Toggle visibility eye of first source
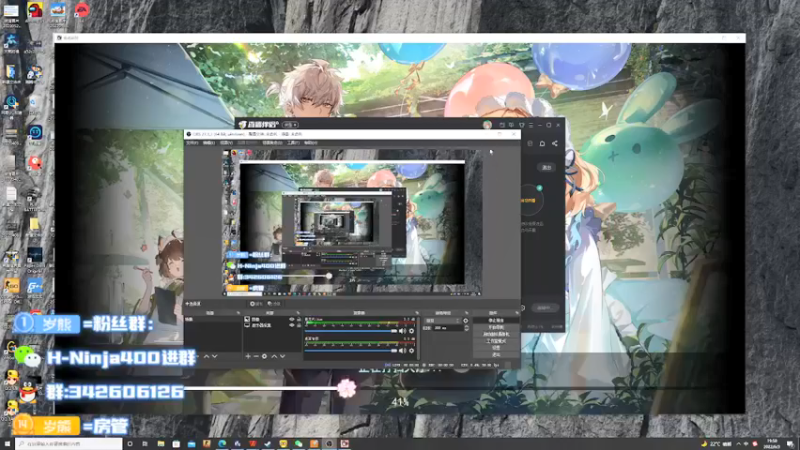This screenshot has width=800, height=450. coord(292,319)
